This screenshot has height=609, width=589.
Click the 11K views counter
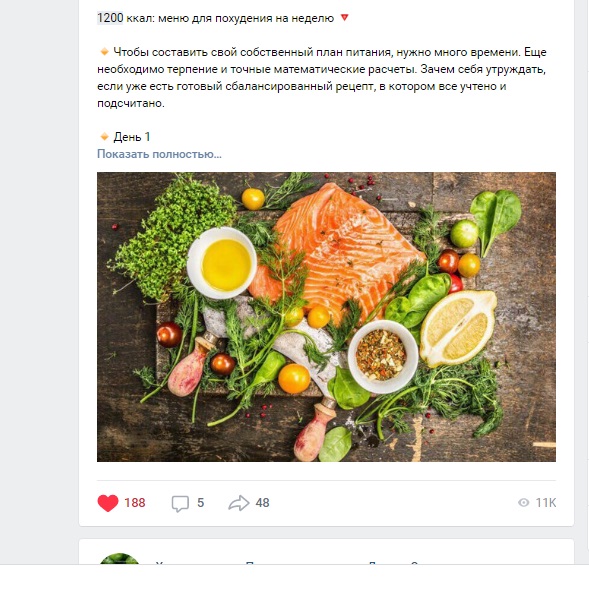pyautogui.click(x=546, y=503)
